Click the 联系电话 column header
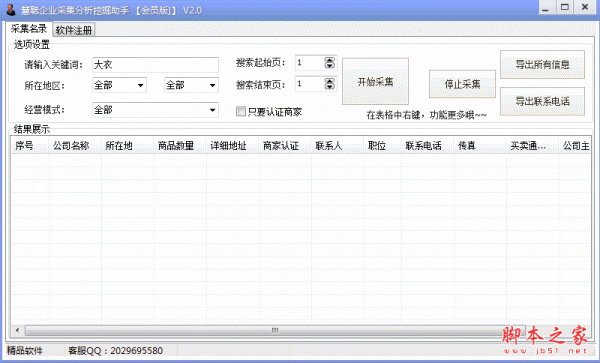 (428, 145)
